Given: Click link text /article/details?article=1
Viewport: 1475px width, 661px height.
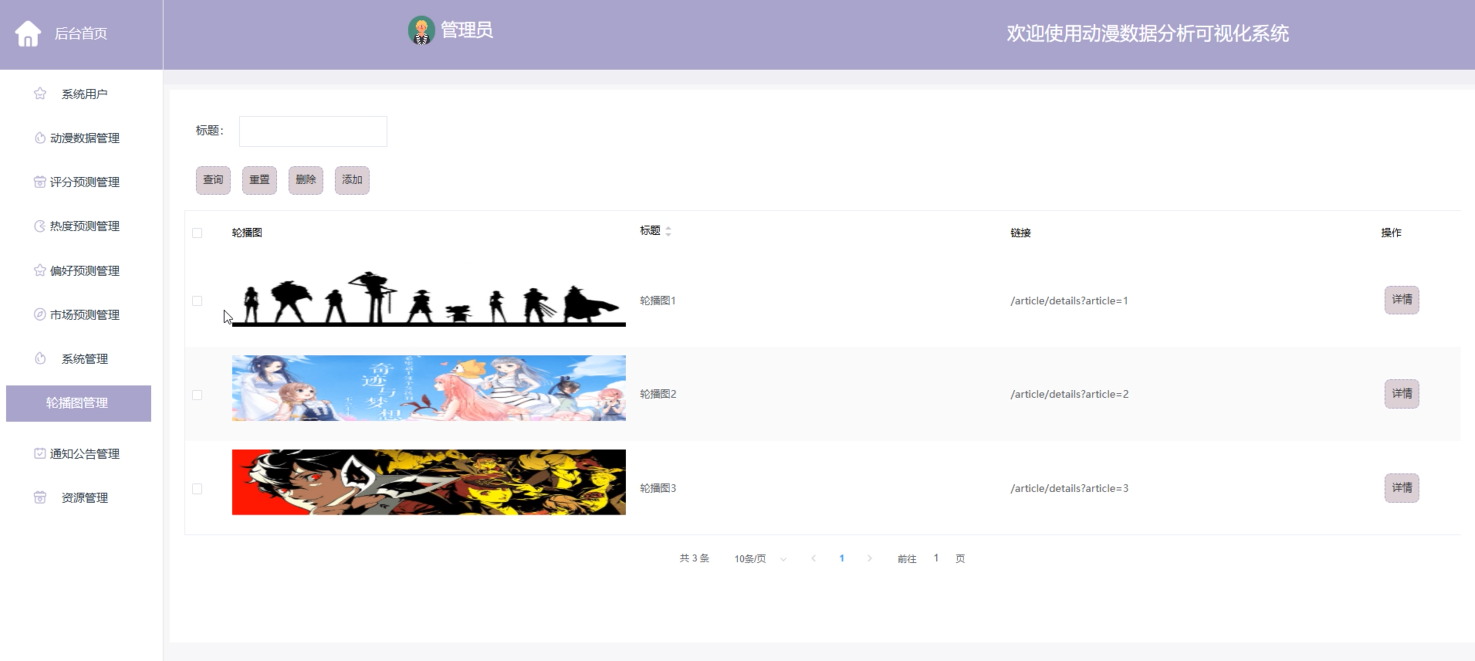Looking at the screenshot, I should coord(1069,301).
